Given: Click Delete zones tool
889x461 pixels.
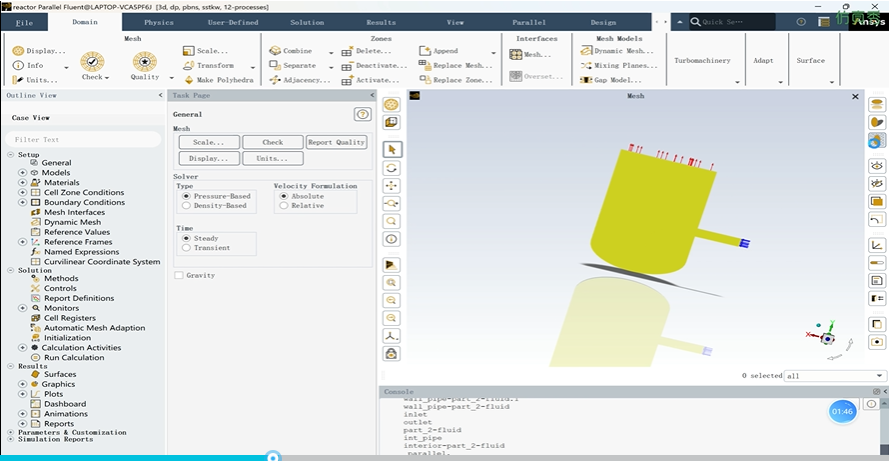Looking at the screenshot, I should (366, 50).
